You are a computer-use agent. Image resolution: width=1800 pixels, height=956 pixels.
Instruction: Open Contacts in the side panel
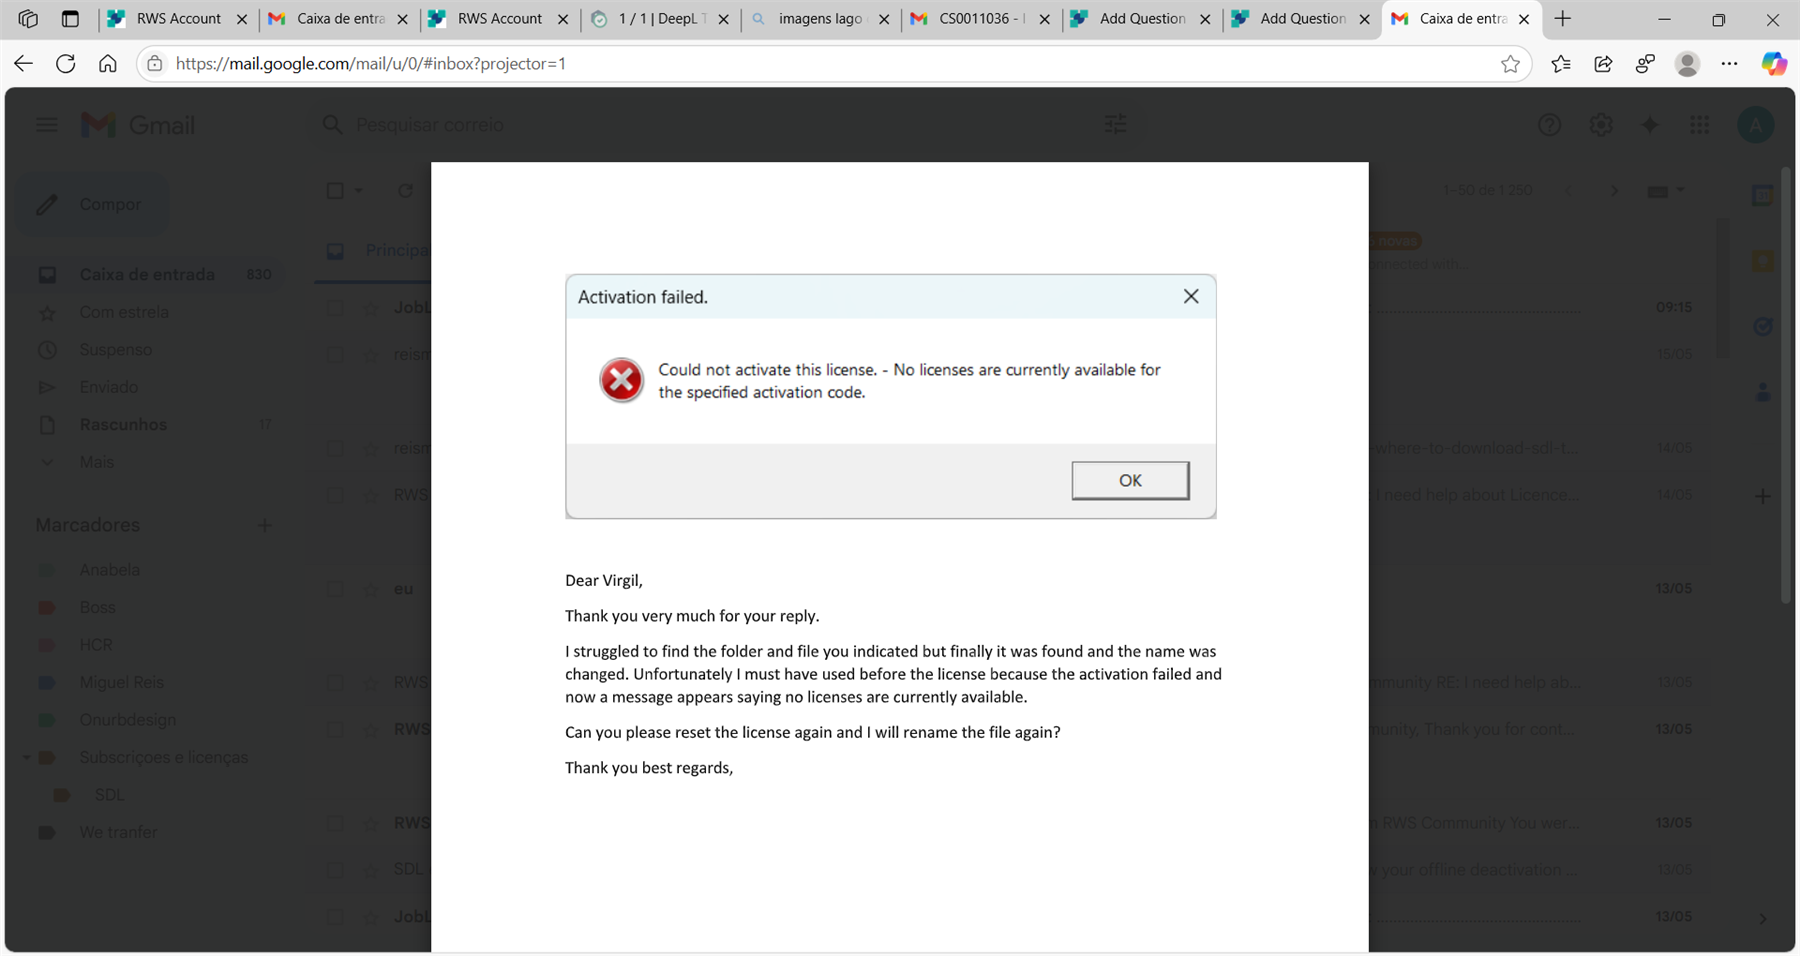point(1763,393)
